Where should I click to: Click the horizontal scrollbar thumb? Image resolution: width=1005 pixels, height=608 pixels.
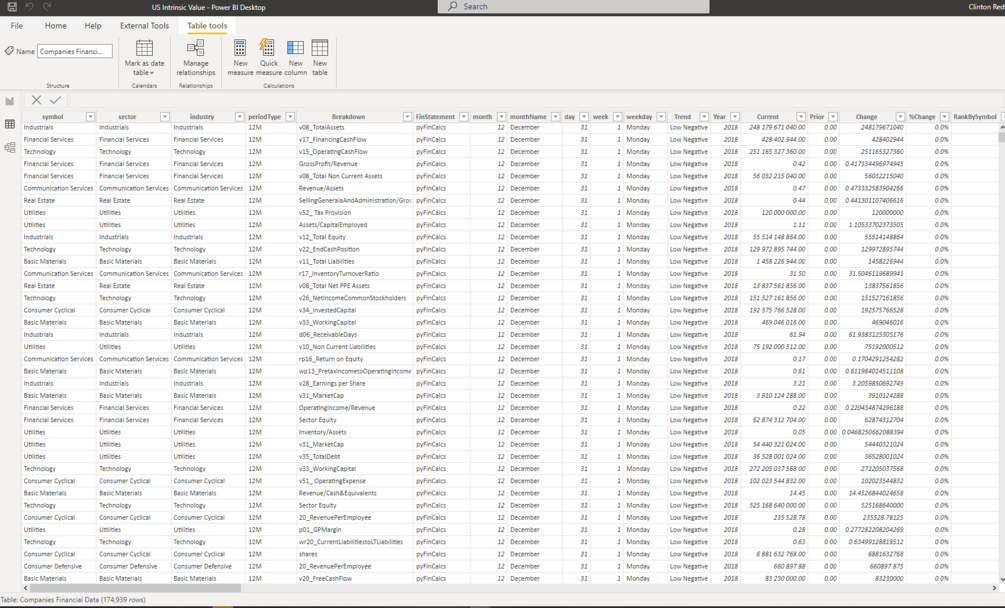click(x=135, y=587)
